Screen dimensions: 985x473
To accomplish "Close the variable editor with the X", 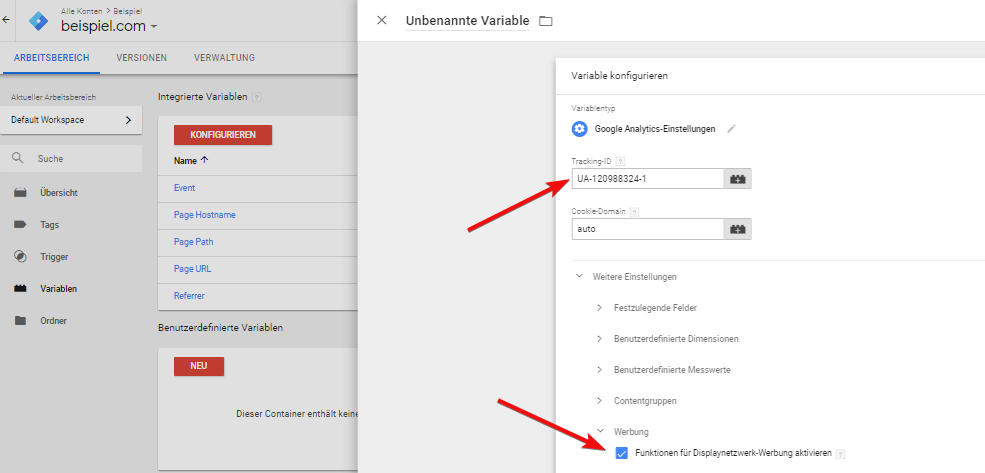I will tap(381, 20).
